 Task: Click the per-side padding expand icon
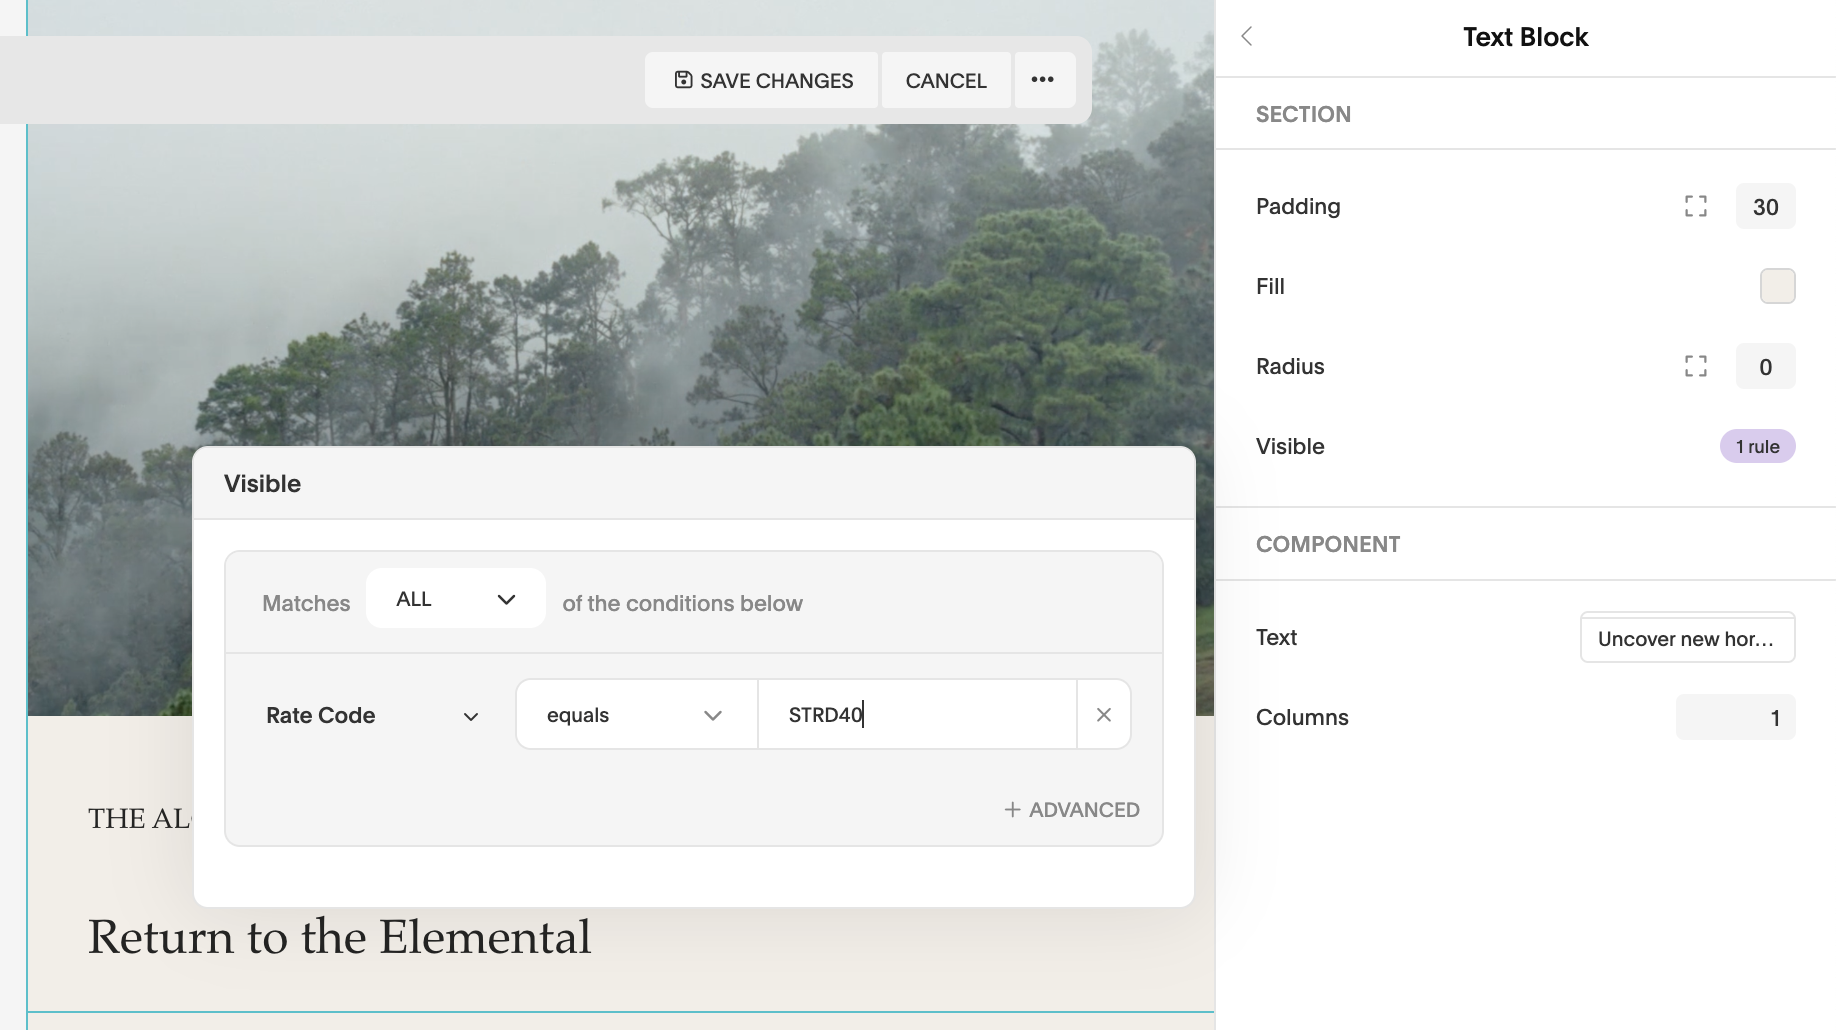point(1696,206)
